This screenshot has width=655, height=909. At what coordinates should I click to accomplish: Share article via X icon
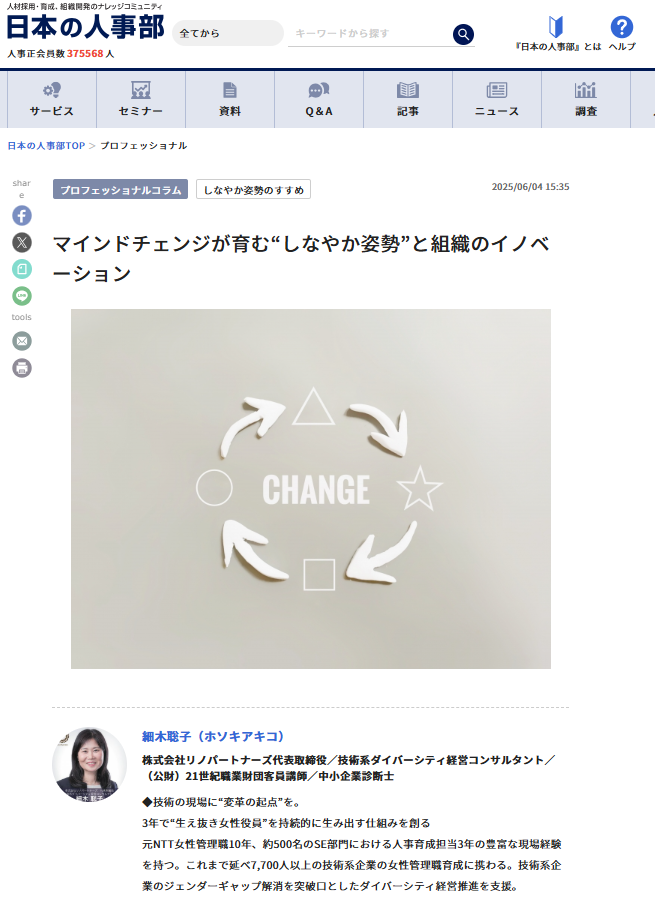pyautogui.click(x=22, y=242)
